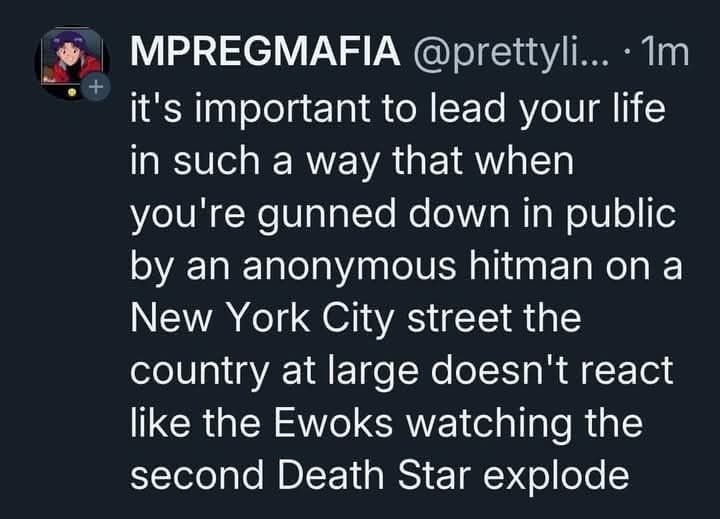The width and height of the screenshot is (720, 519).
Task: Click the phrase "gunned down" in the tweet
Action: [x=383, y=215]
